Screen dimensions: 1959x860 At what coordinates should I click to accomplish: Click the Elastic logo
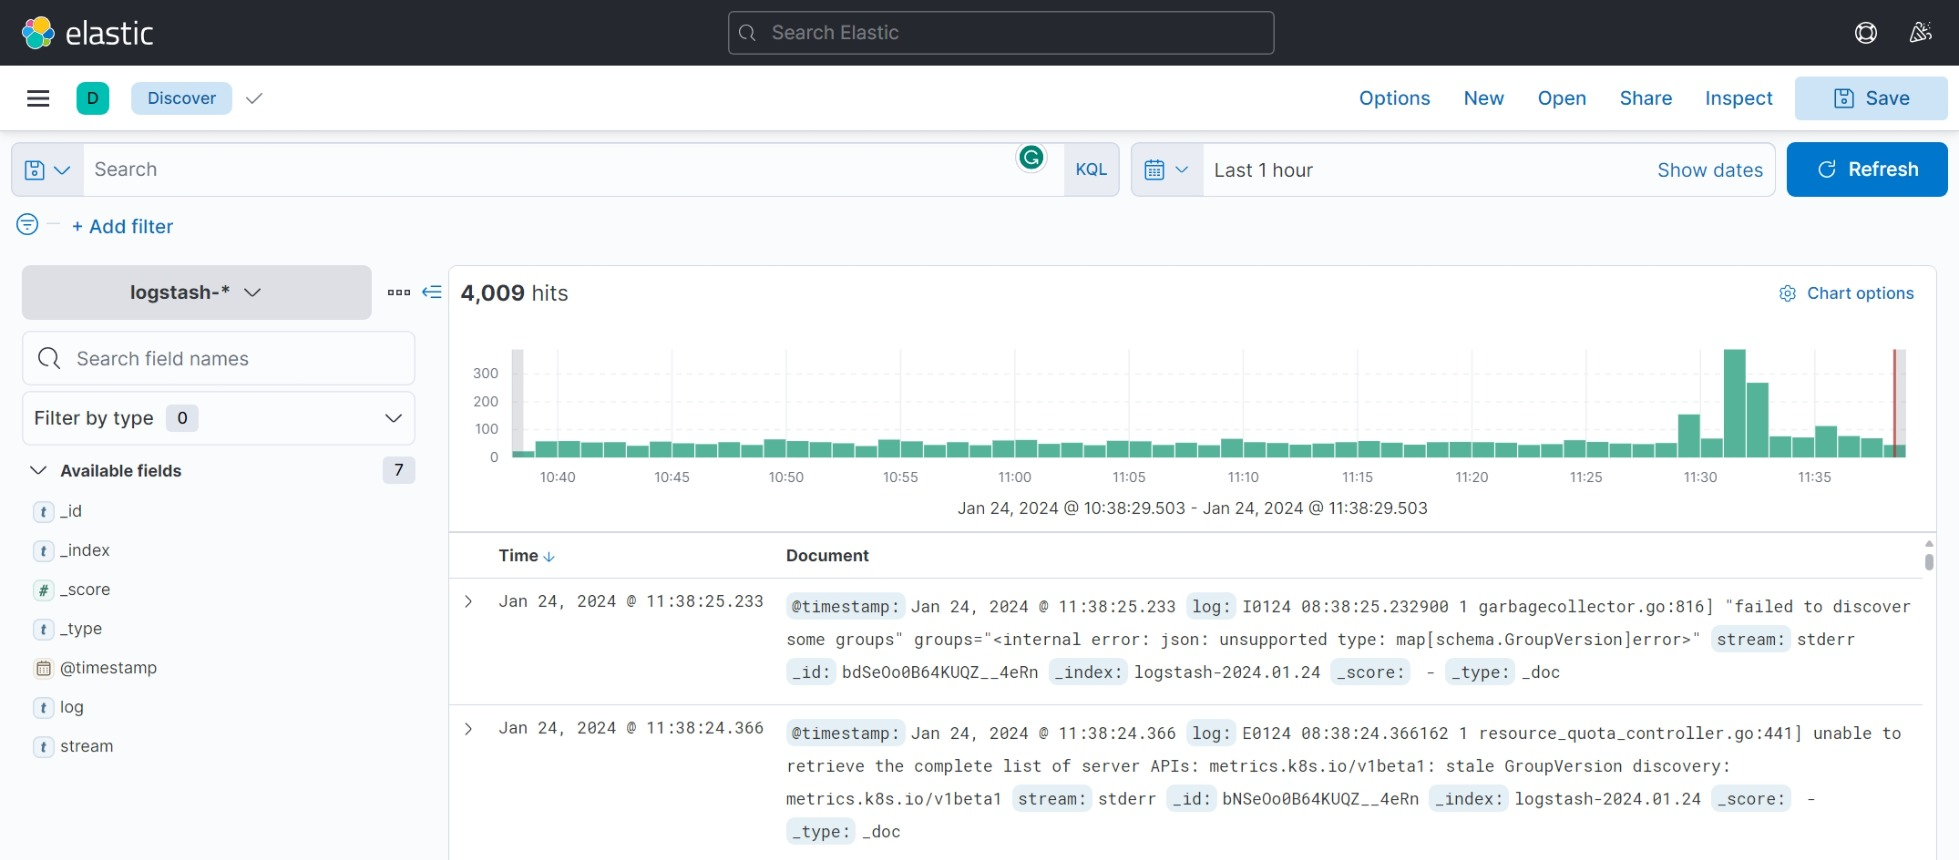87,33
